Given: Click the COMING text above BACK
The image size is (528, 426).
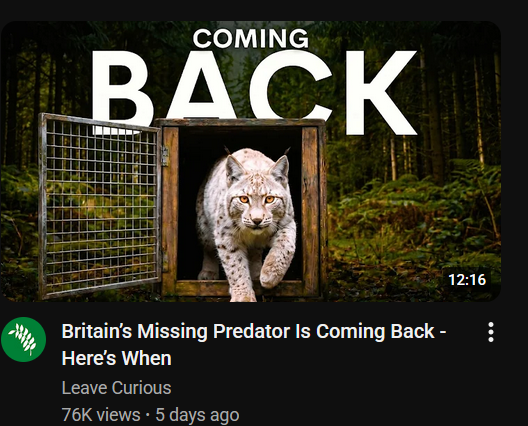Looking at the screenshot, I should pyautogui.click(x=251, y=38).
